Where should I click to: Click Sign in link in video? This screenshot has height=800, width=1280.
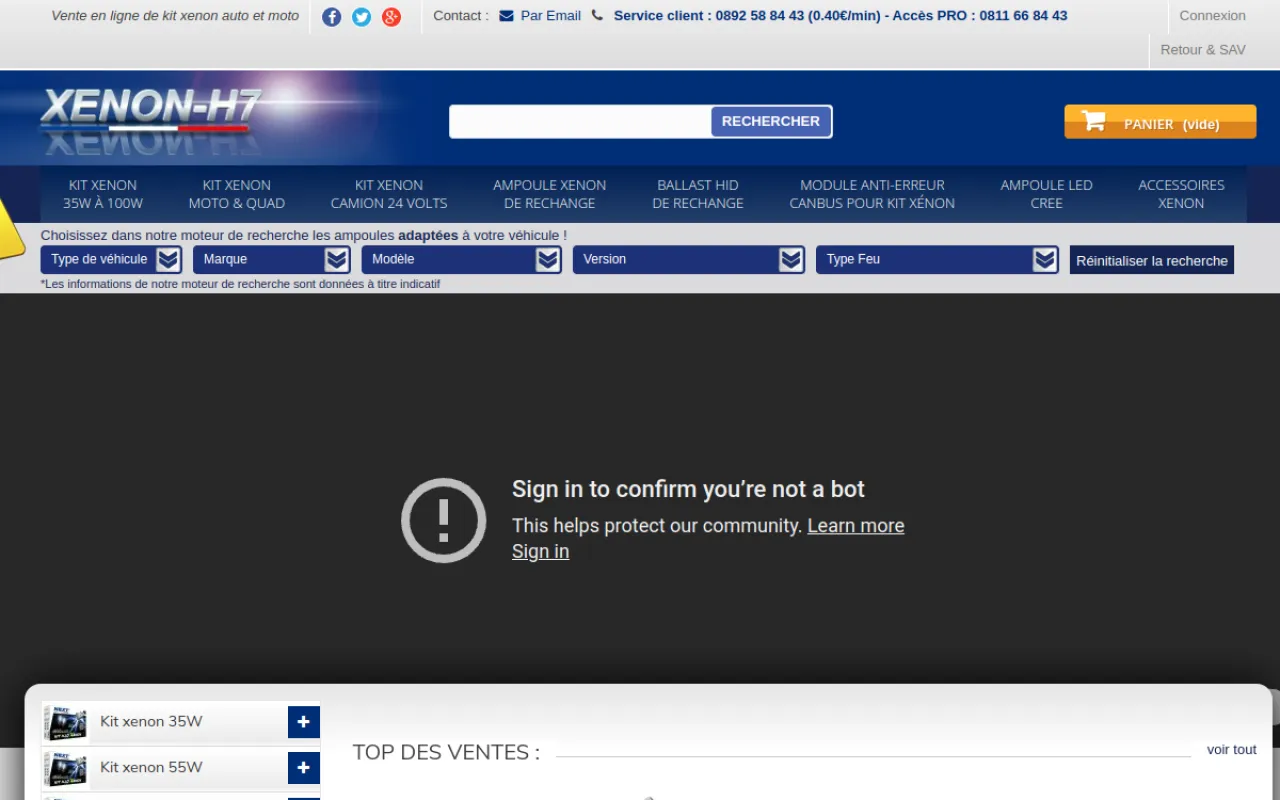coord(540,552)
